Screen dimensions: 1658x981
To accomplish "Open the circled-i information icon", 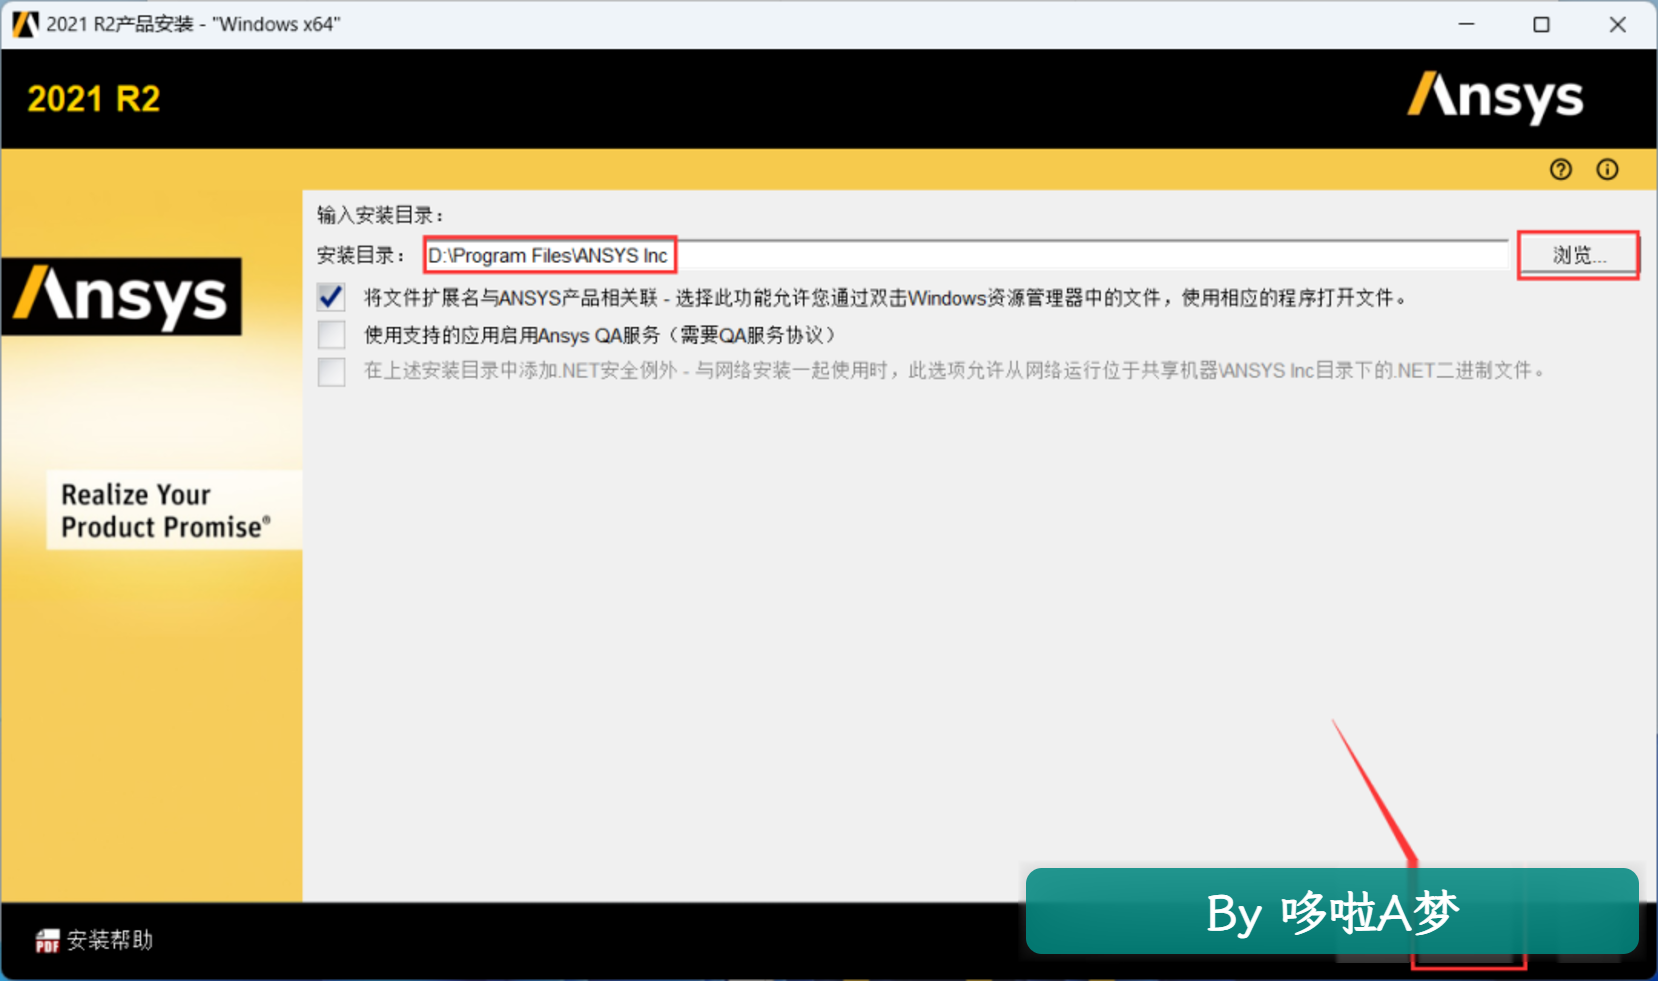I will pos(1607,170).
